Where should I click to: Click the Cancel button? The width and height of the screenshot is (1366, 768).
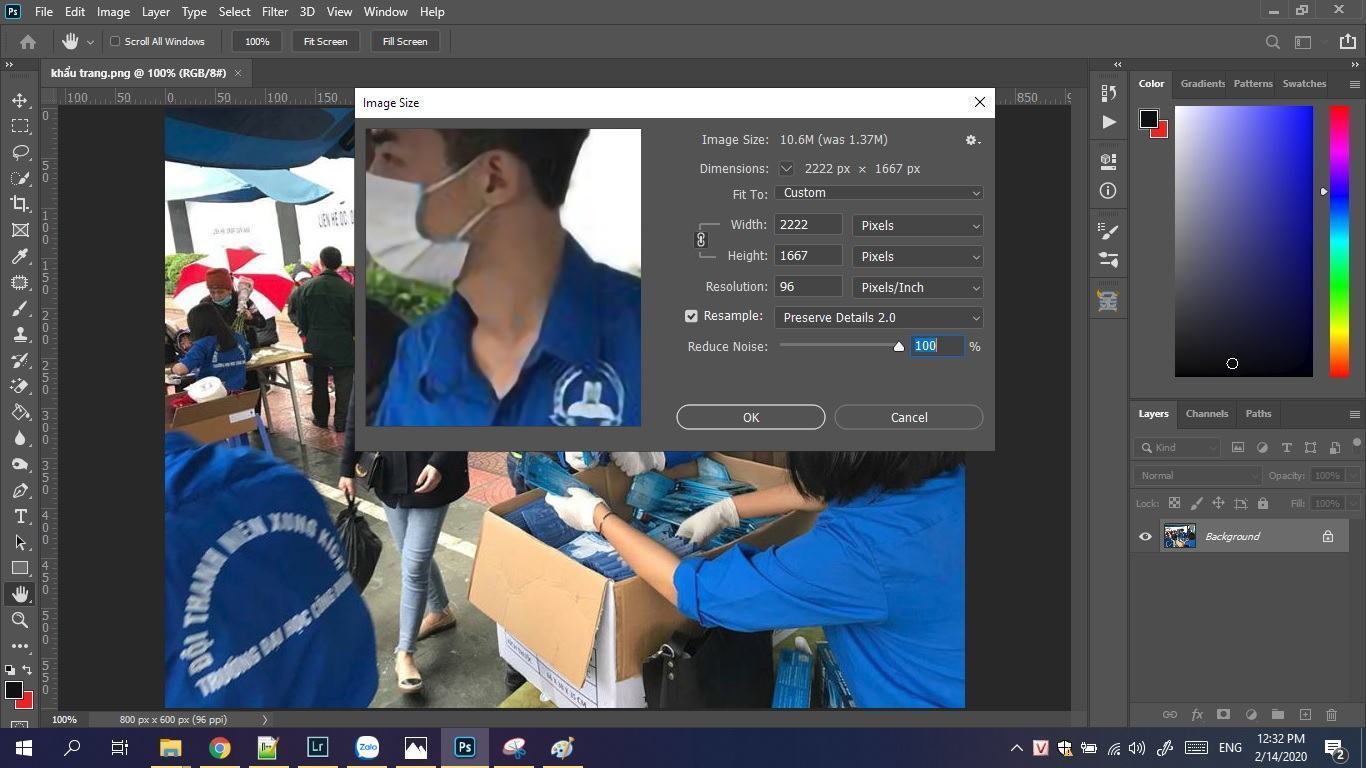point(908,418)
